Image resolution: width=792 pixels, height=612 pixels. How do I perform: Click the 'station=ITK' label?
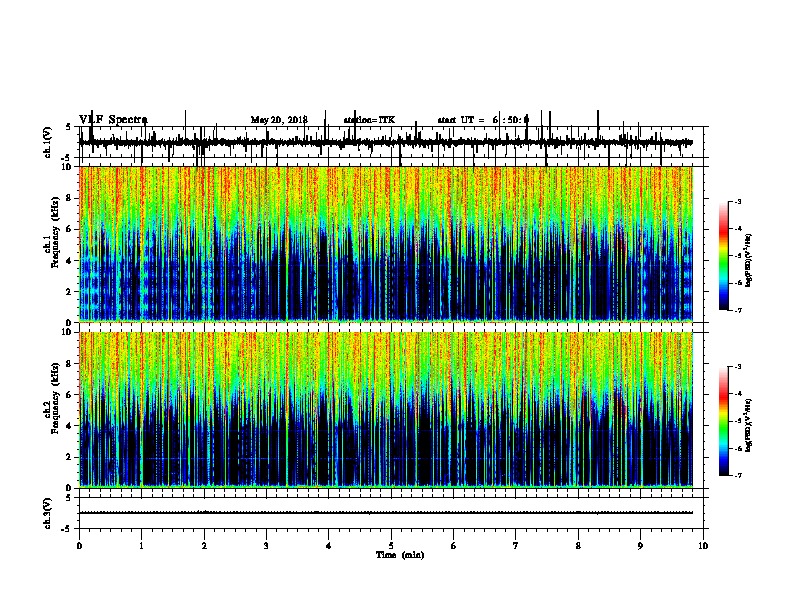[x=369, y=120]
